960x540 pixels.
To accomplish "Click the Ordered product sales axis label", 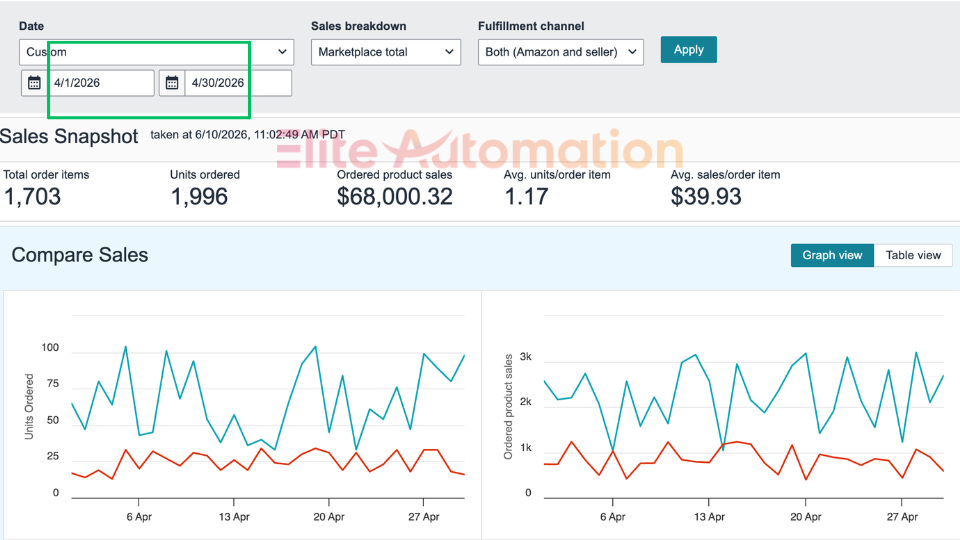I will click(508, 407).
